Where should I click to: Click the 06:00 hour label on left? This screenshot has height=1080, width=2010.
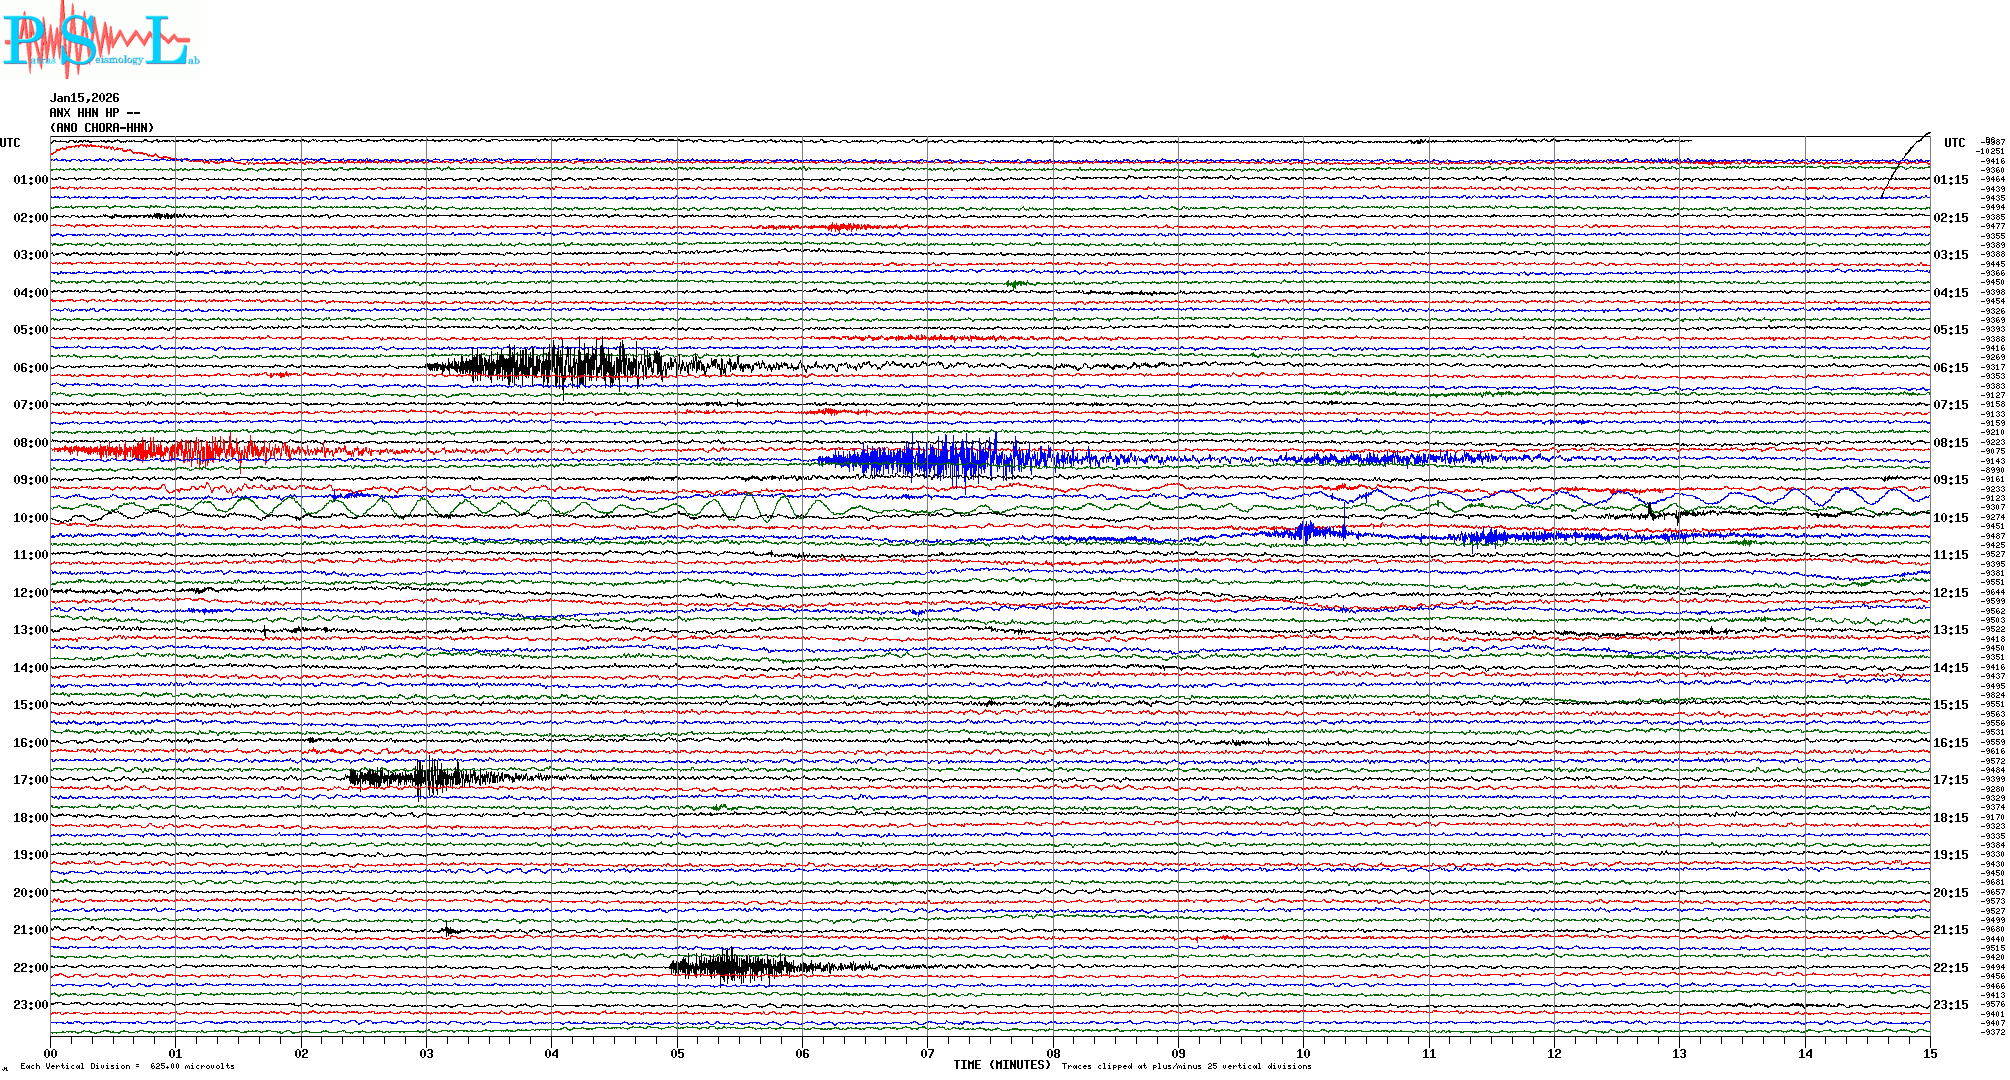tap(30, 368)
